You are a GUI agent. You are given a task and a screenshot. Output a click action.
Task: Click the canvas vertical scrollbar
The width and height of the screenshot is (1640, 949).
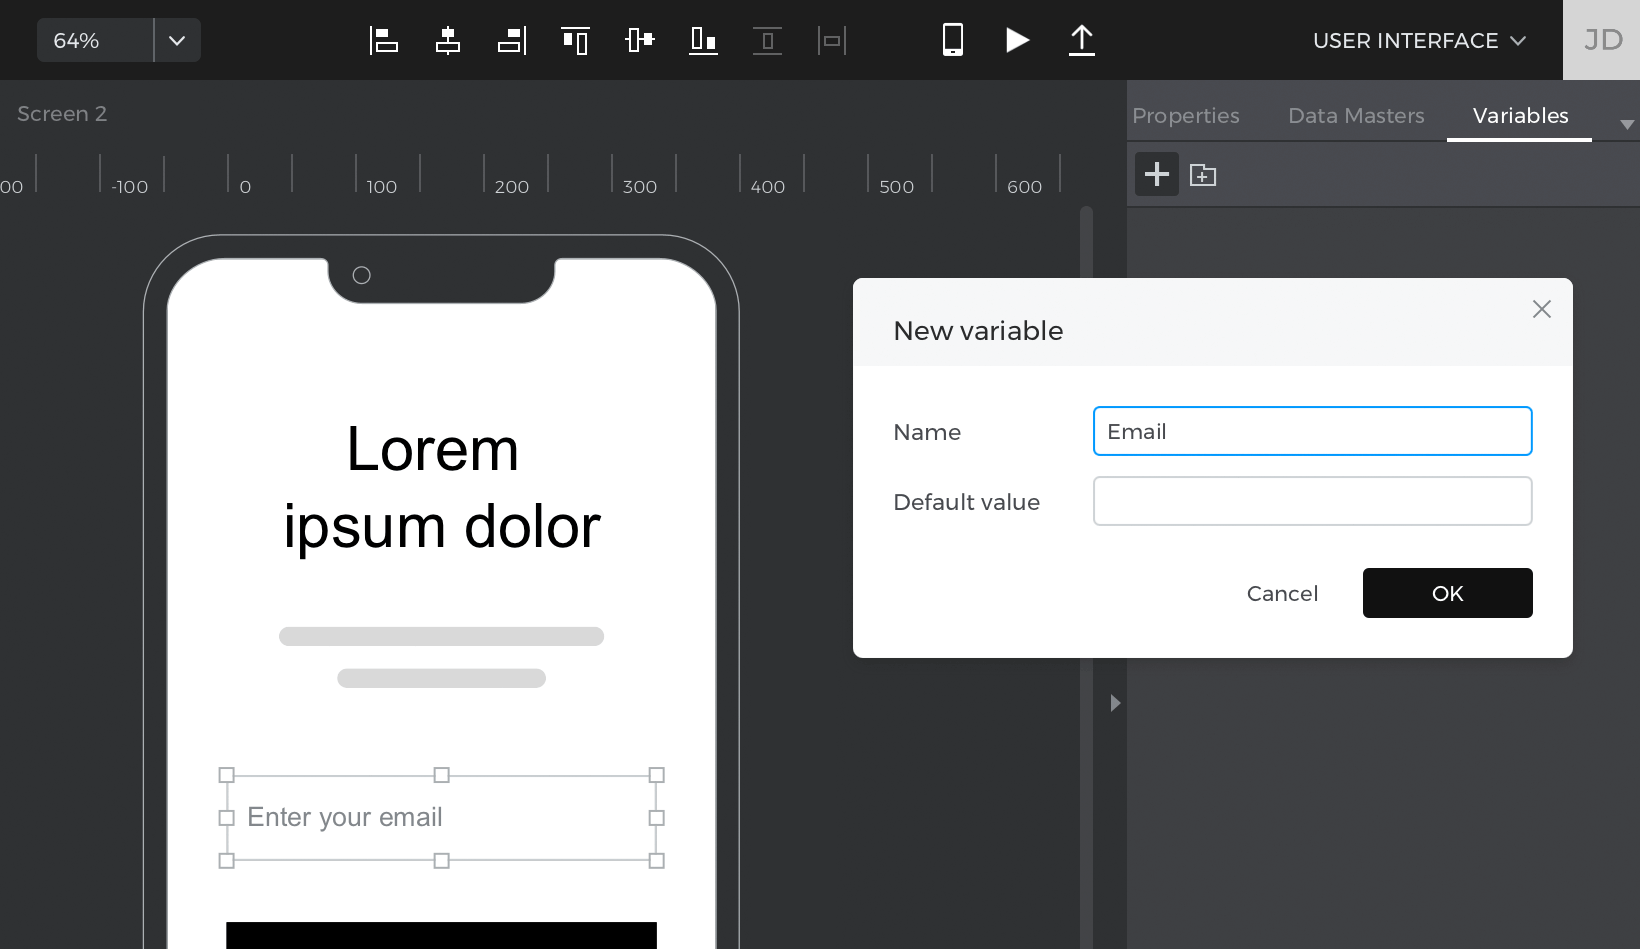point(1086,577)
